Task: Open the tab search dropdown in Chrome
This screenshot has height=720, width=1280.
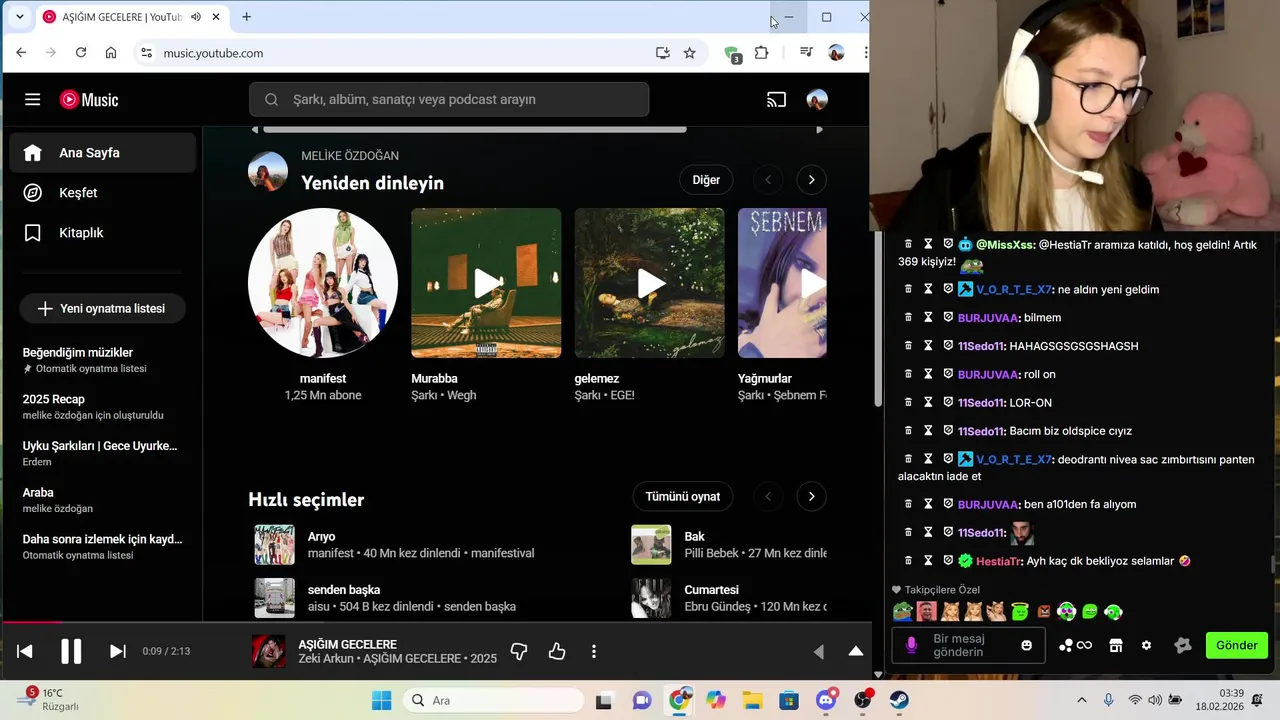Action: point(19,17)
